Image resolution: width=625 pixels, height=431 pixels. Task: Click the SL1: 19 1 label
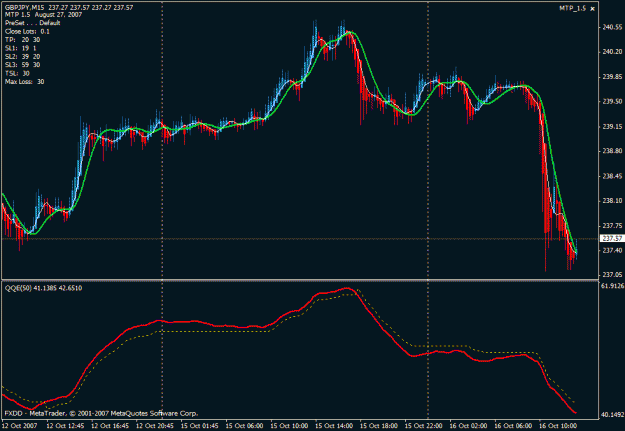[21, 48]
